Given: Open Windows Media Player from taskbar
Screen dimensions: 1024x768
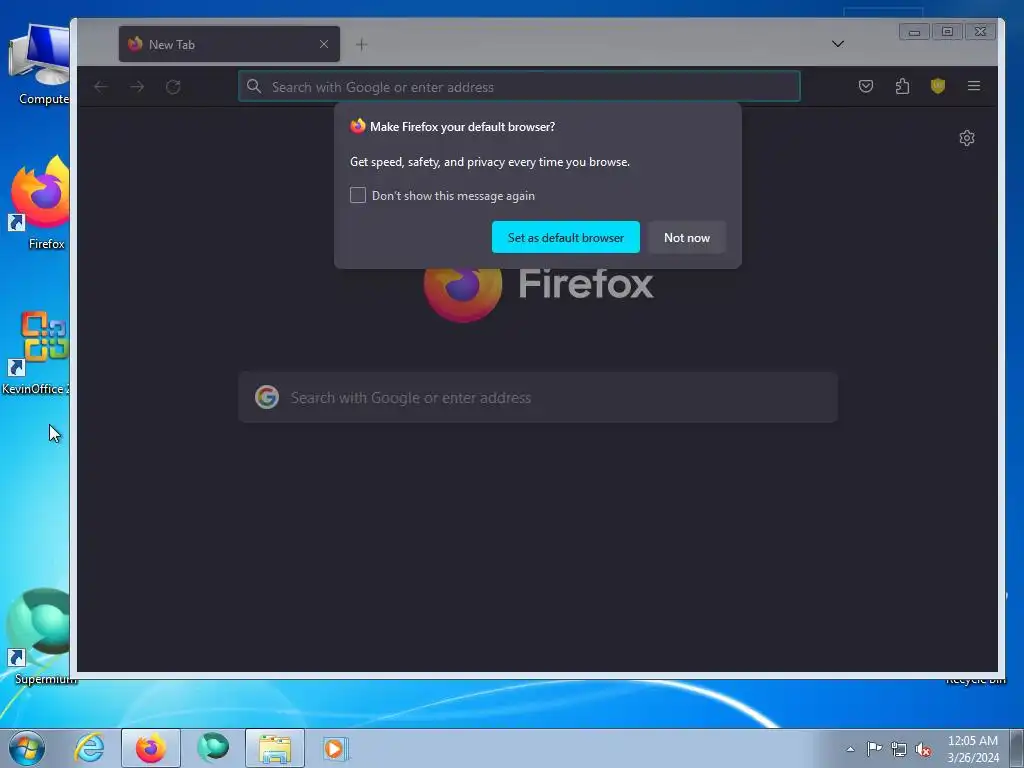Looking at the screenshot, I should point(336,748).
